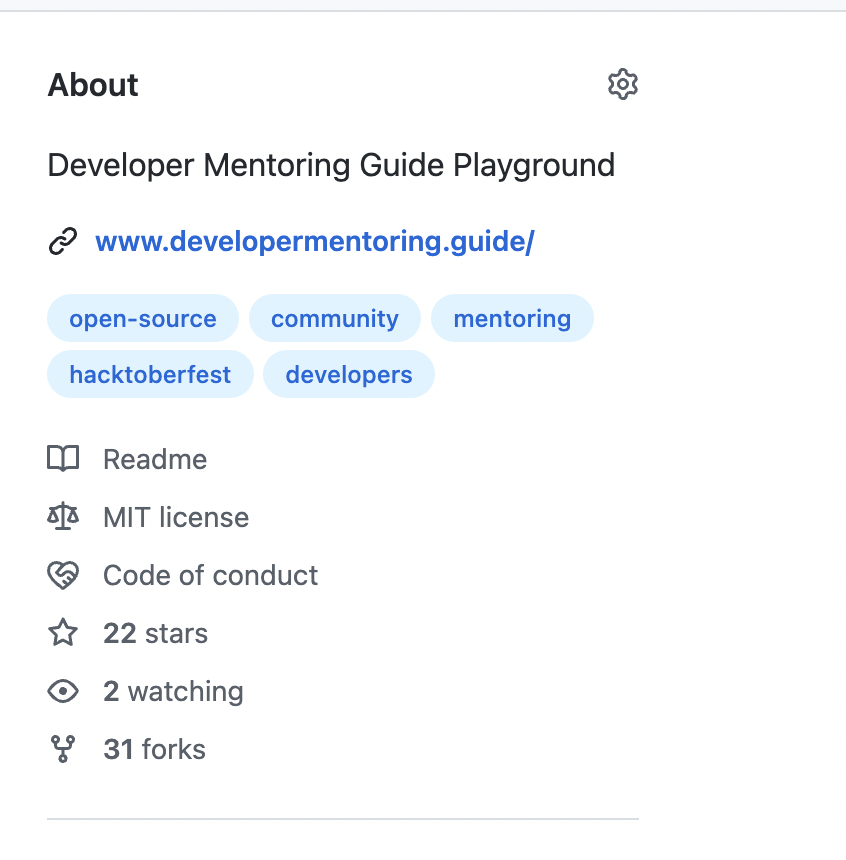Click the hacktoberfest topic tag
This screenshot has width=846, height=860.
tap(150, 374)
